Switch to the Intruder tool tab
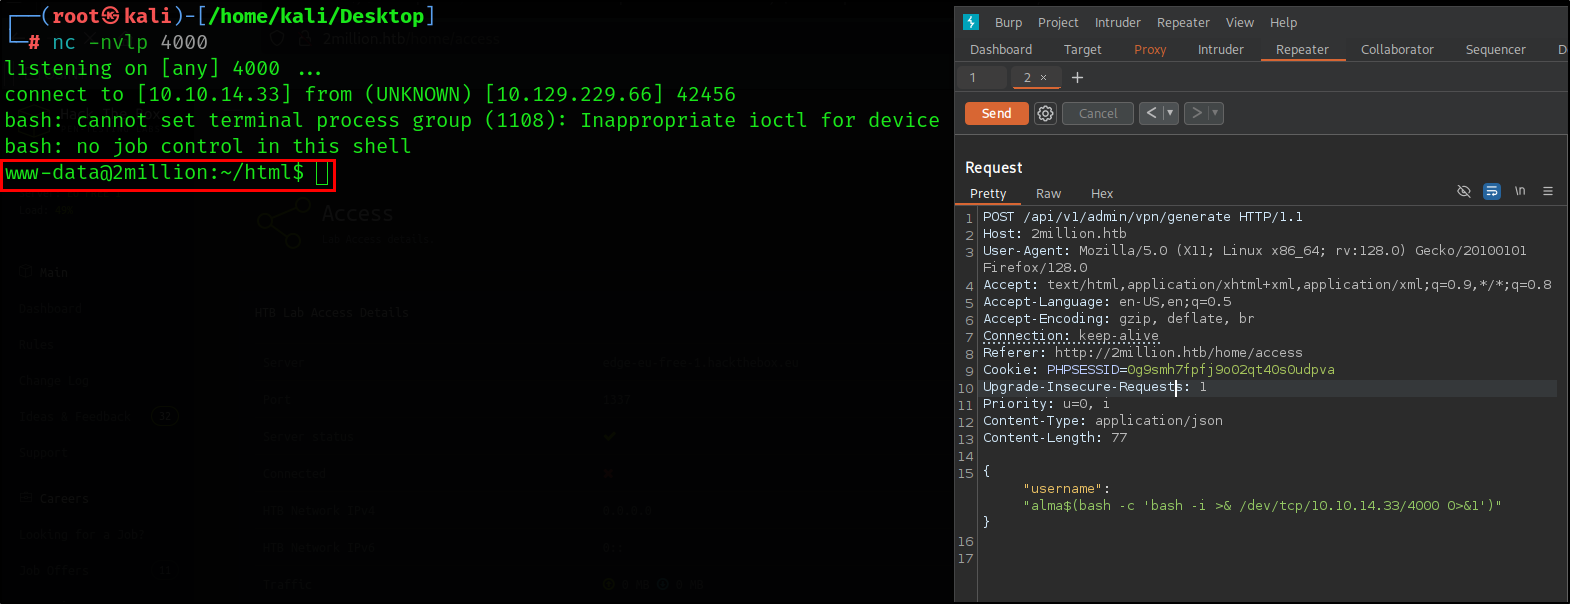Screen dimensions: 1570x604 (1221, 49)
